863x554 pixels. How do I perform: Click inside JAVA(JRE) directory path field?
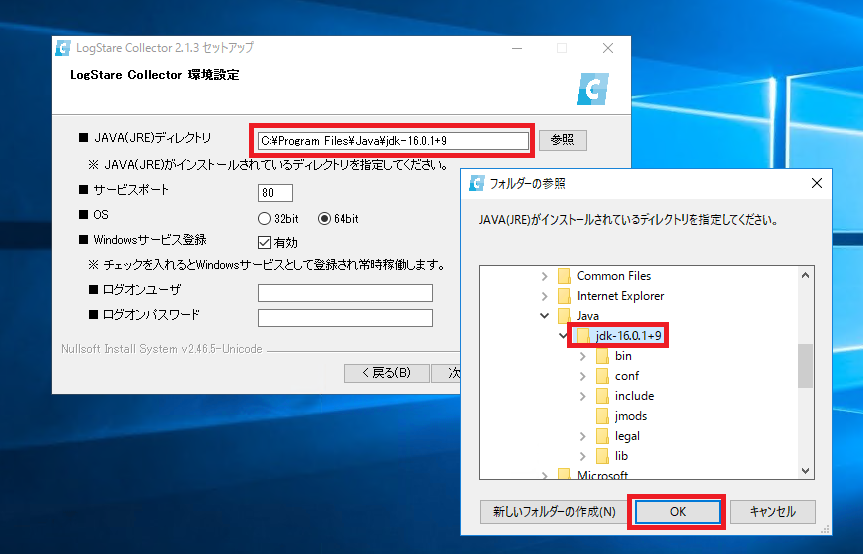pos(393,141)
